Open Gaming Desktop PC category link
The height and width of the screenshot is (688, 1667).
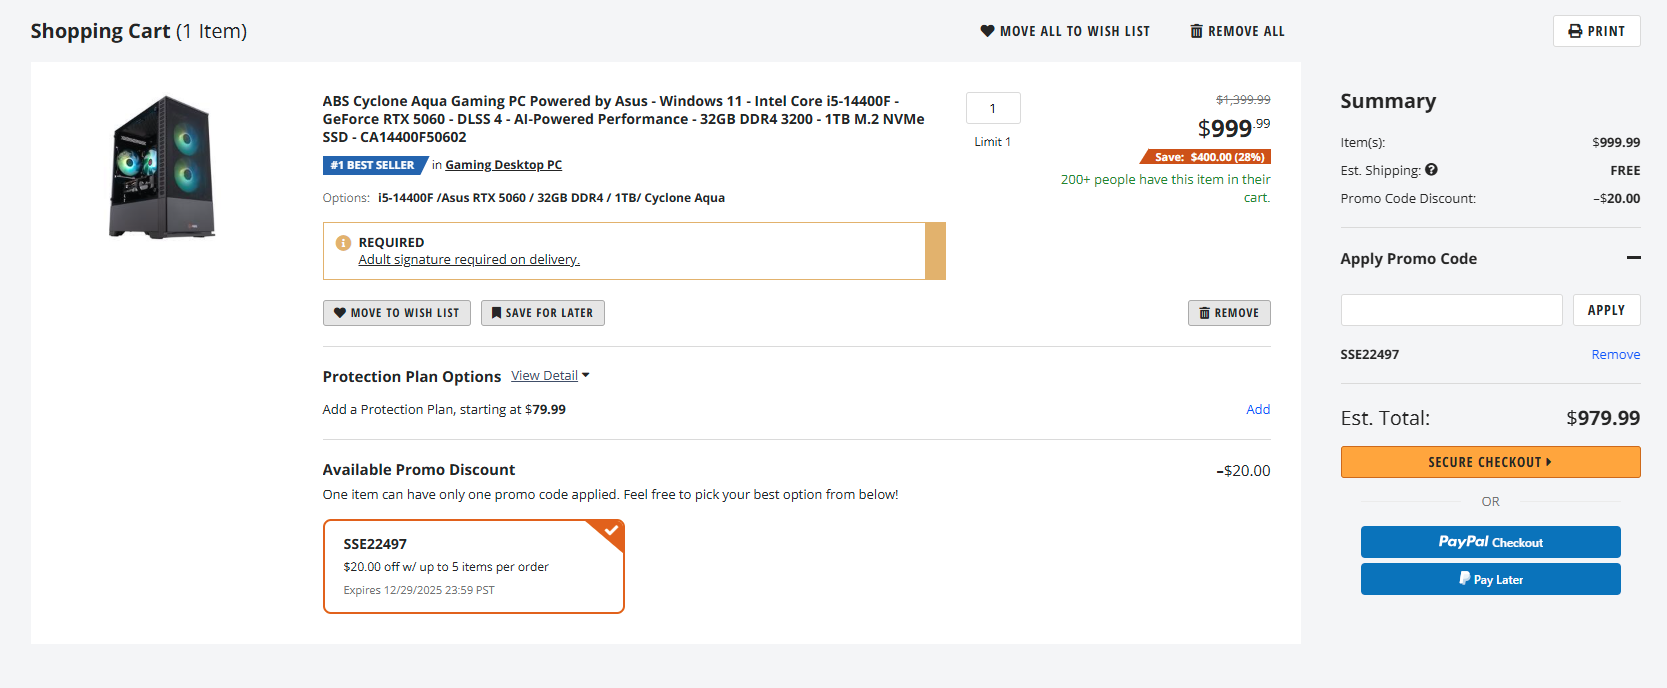coord(503,165)
